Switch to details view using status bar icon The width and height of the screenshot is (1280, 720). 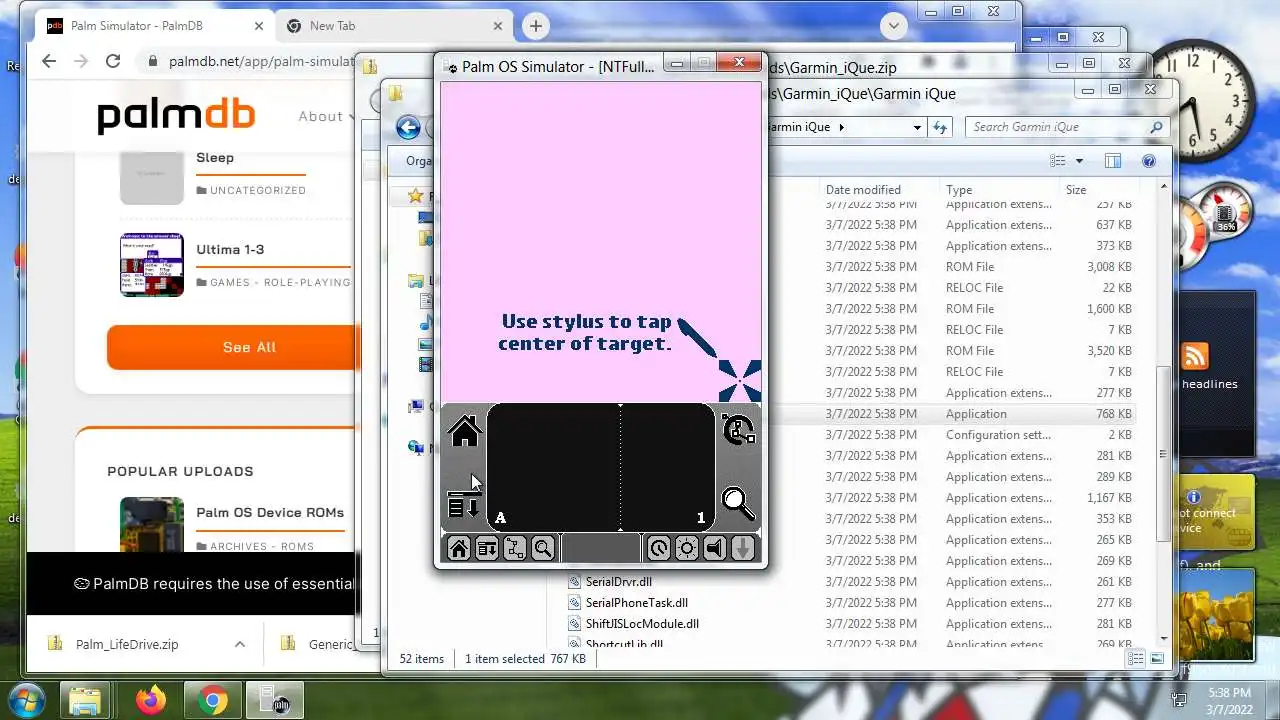coord(1135,659)
